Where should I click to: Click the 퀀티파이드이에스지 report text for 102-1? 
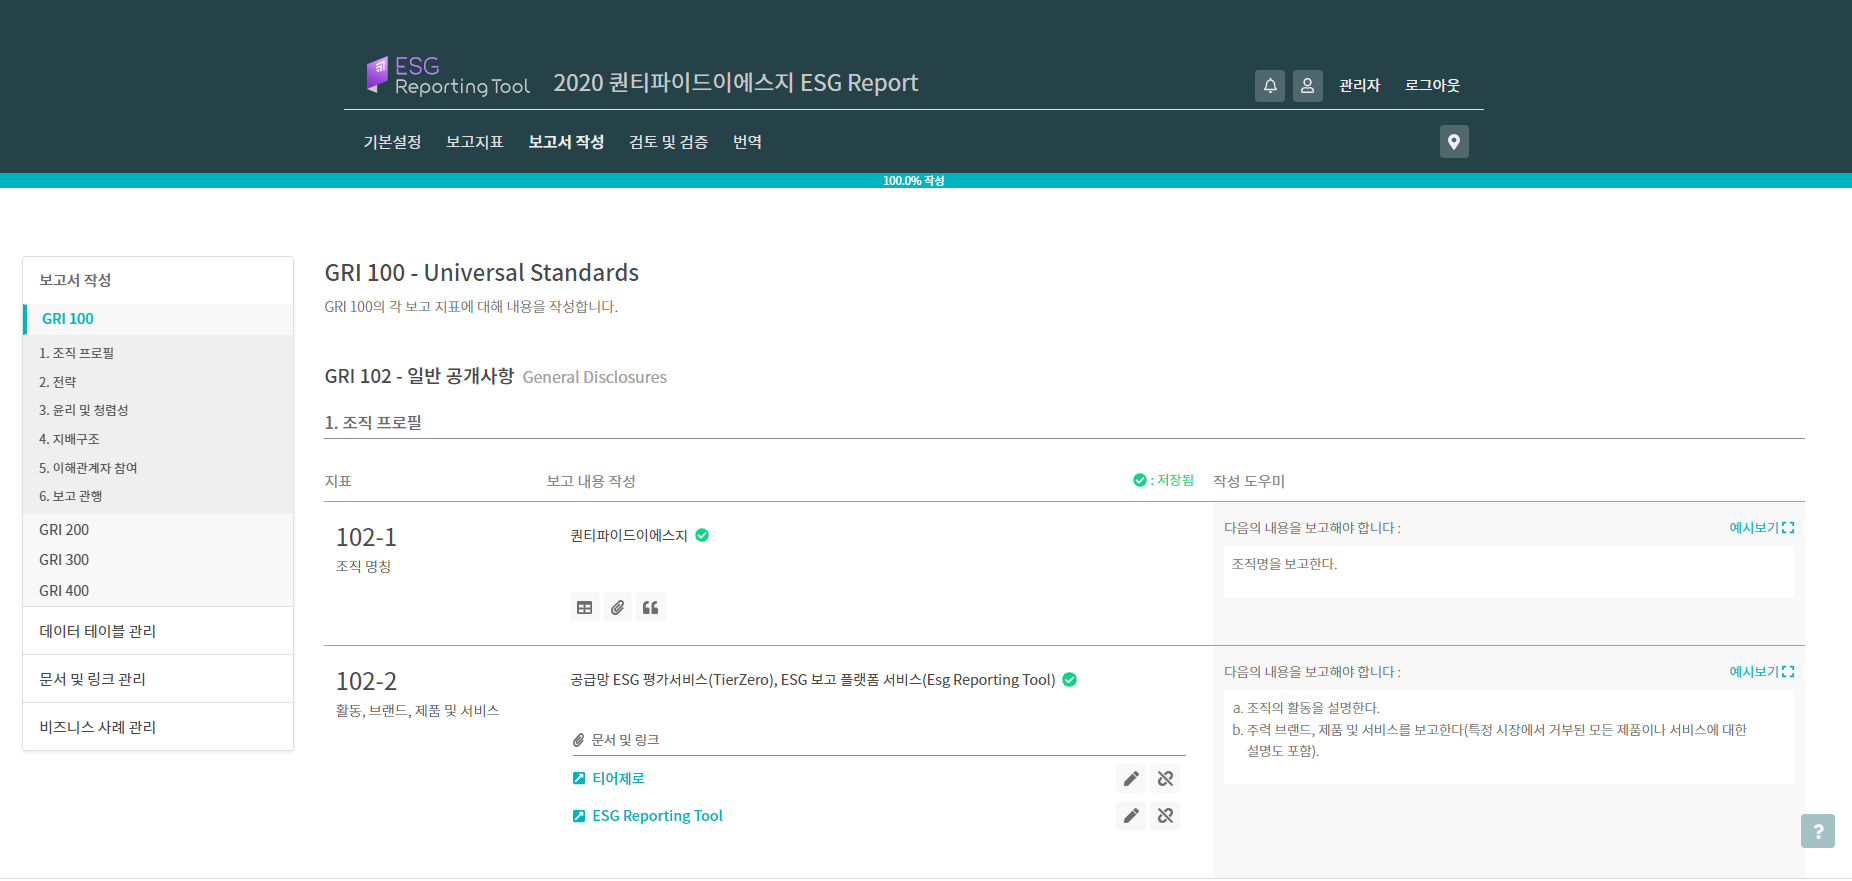coord(629,536)
